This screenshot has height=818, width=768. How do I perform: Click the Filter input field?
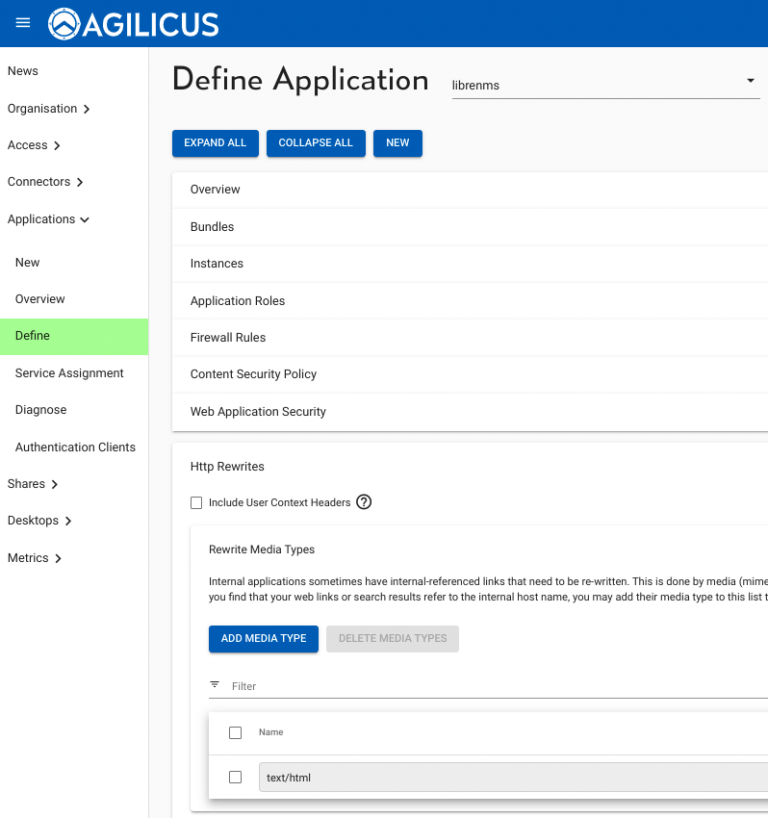pos(490,686)
